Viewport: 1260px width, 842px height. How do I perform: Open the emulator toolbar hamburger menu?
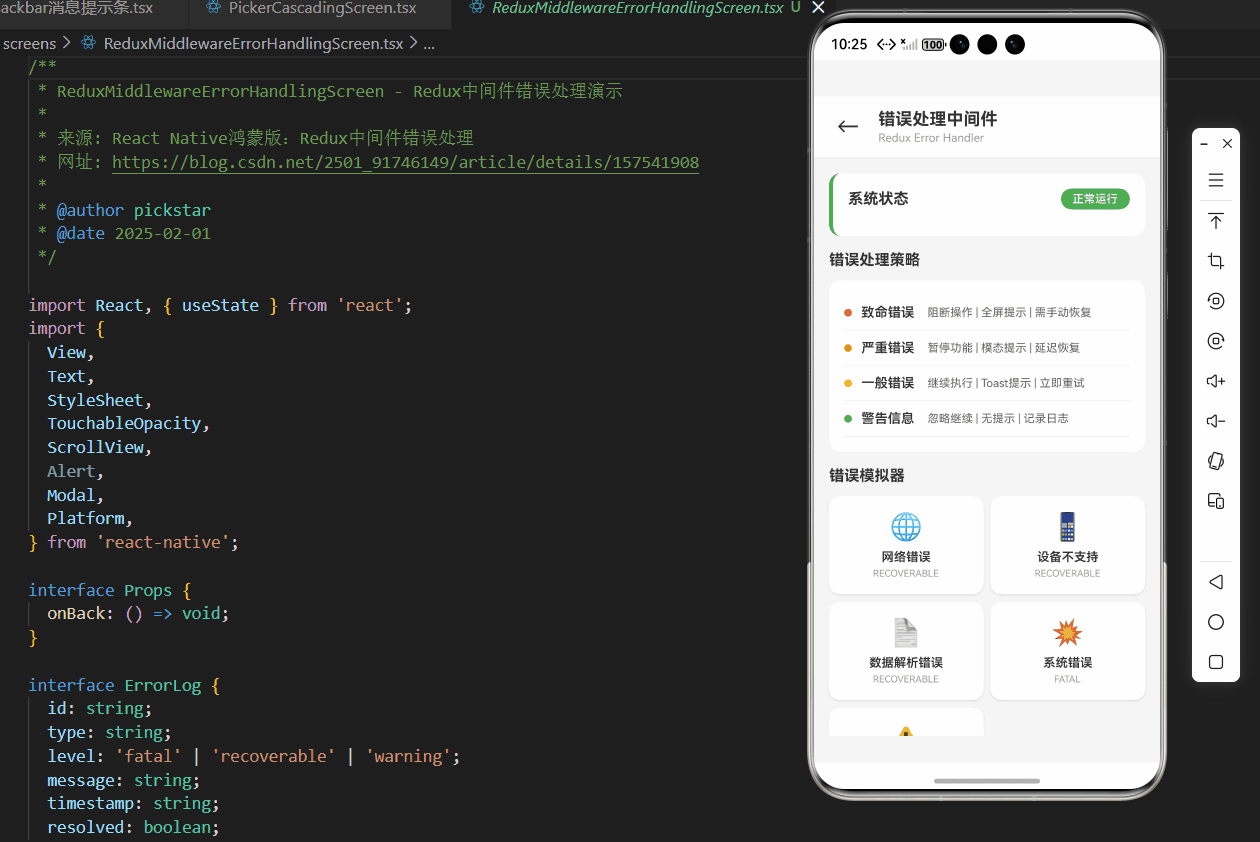tap(1216, 180)
